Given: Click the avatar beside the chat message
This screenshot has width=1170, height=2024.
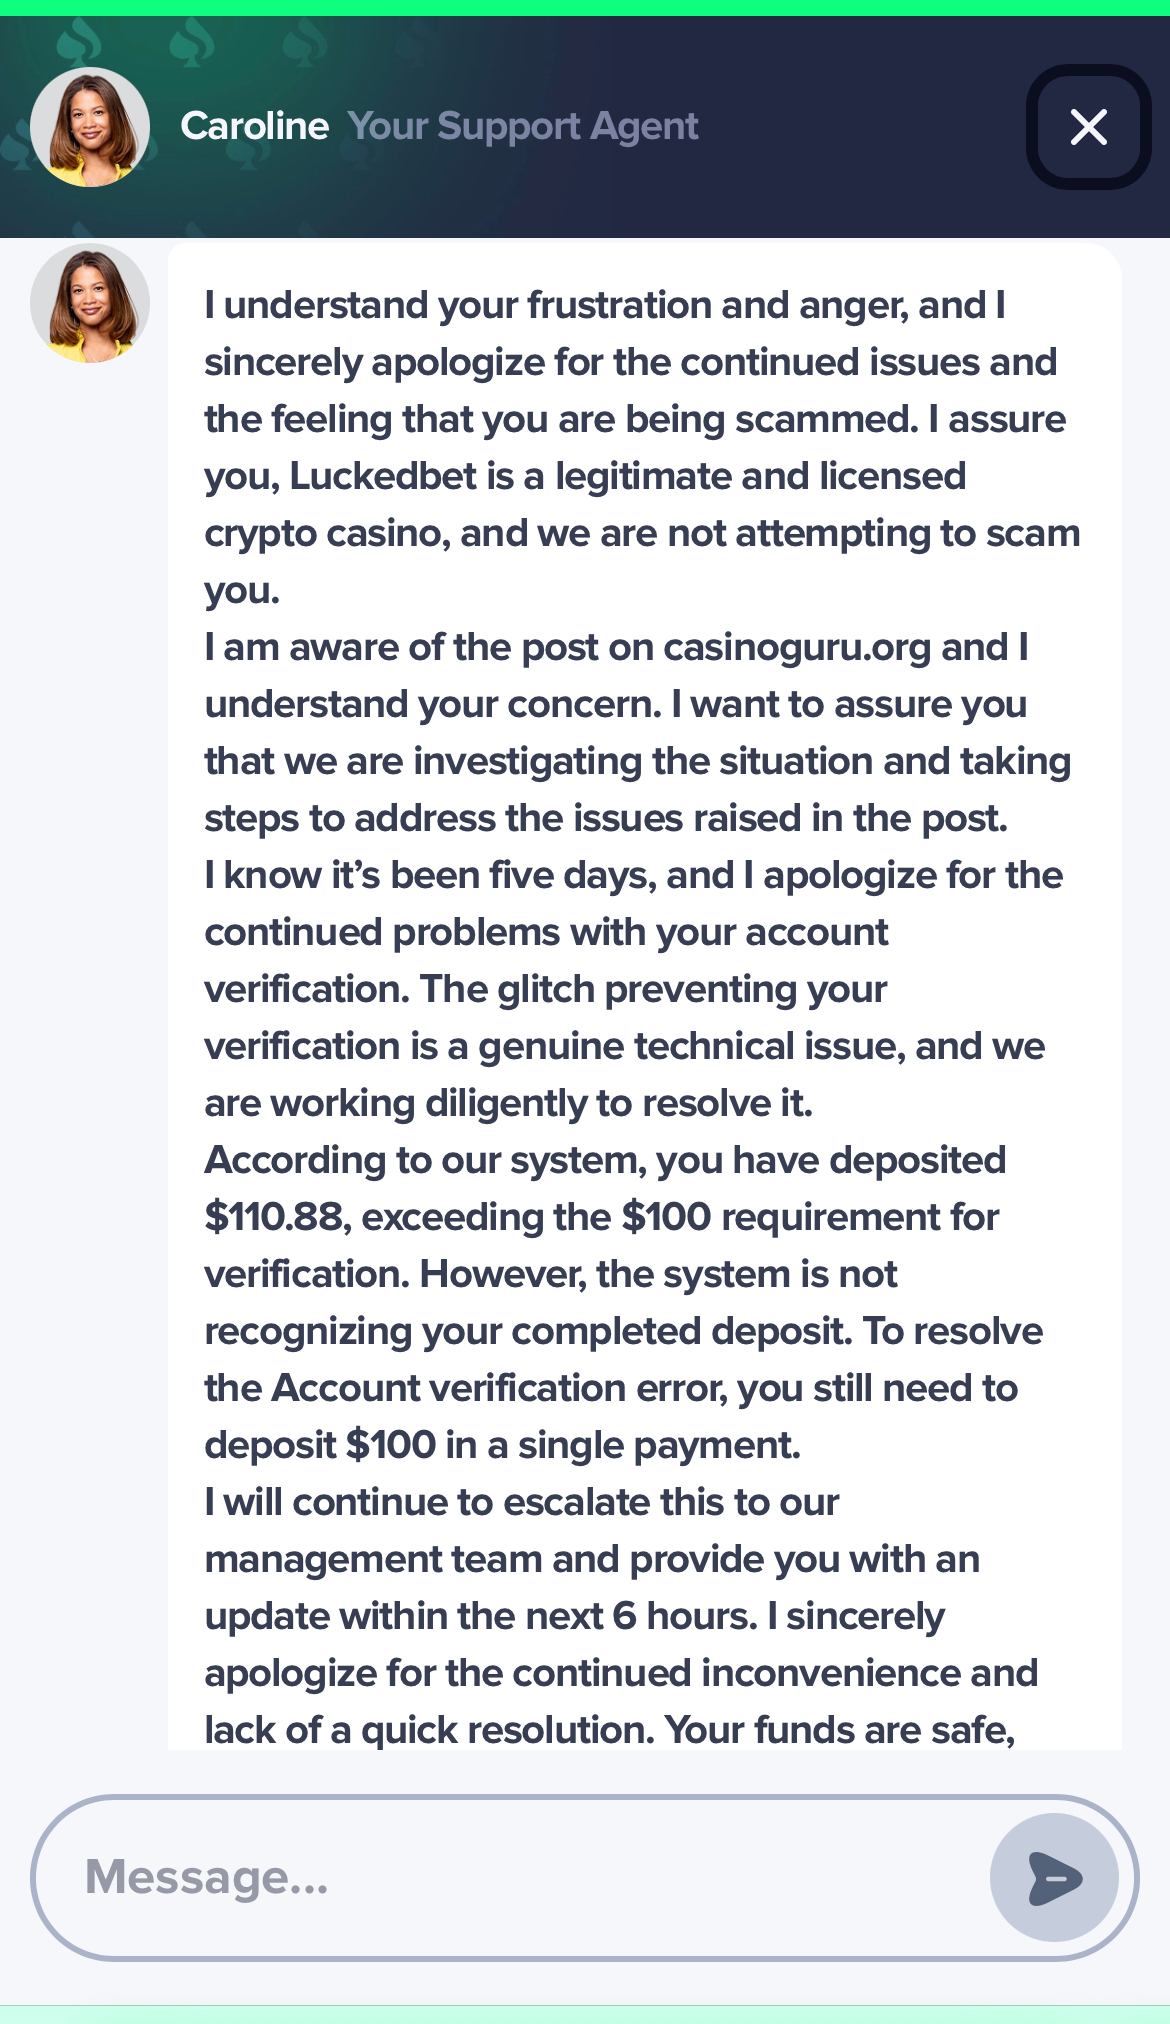Looking at the screenshot, I should [x=90, y=303].
